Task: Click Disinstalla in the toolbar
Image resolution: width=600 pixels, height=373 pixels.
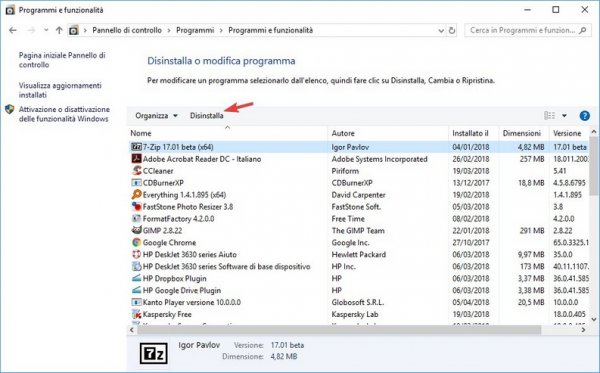Action: 207,116
